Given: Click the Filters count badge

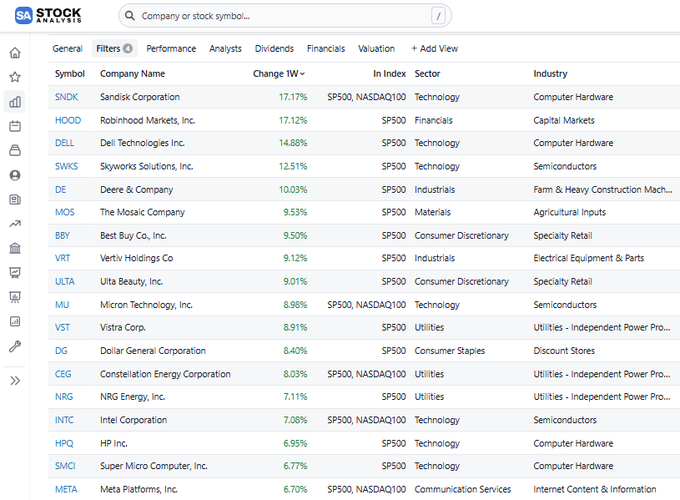Looking at the screenshot, I should point(128,48).
